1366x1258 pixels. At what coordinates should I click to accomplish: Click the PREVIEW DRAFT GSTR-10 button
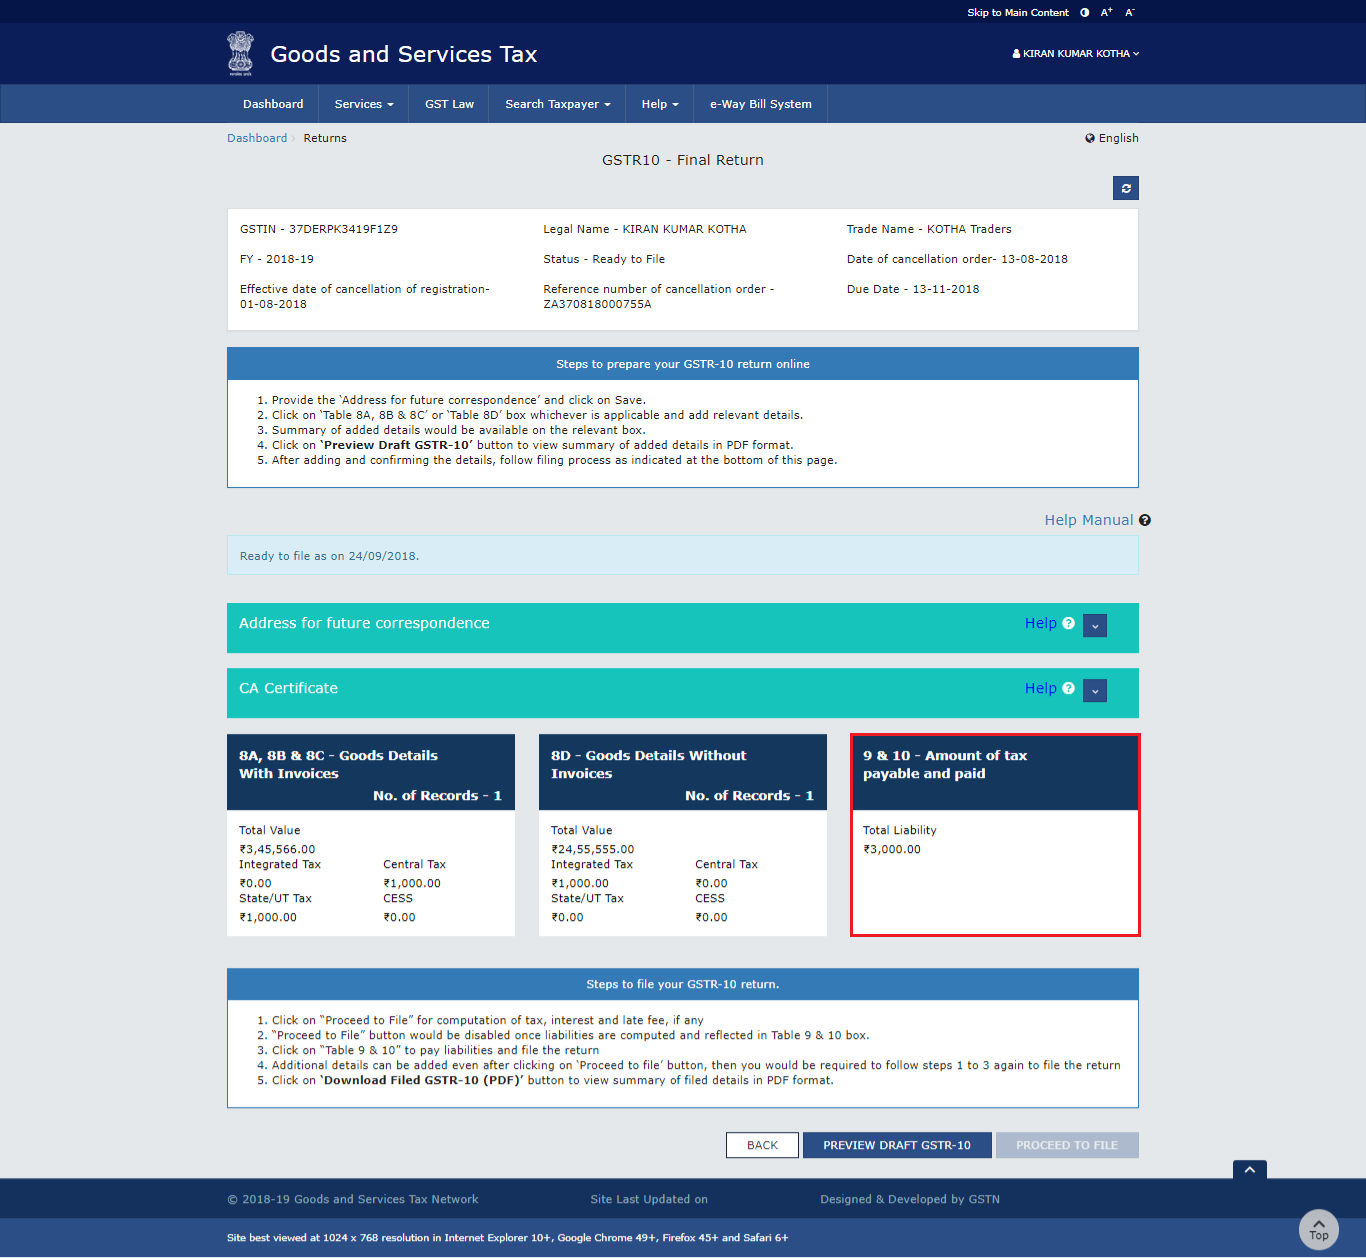(x=896, y=1144)
